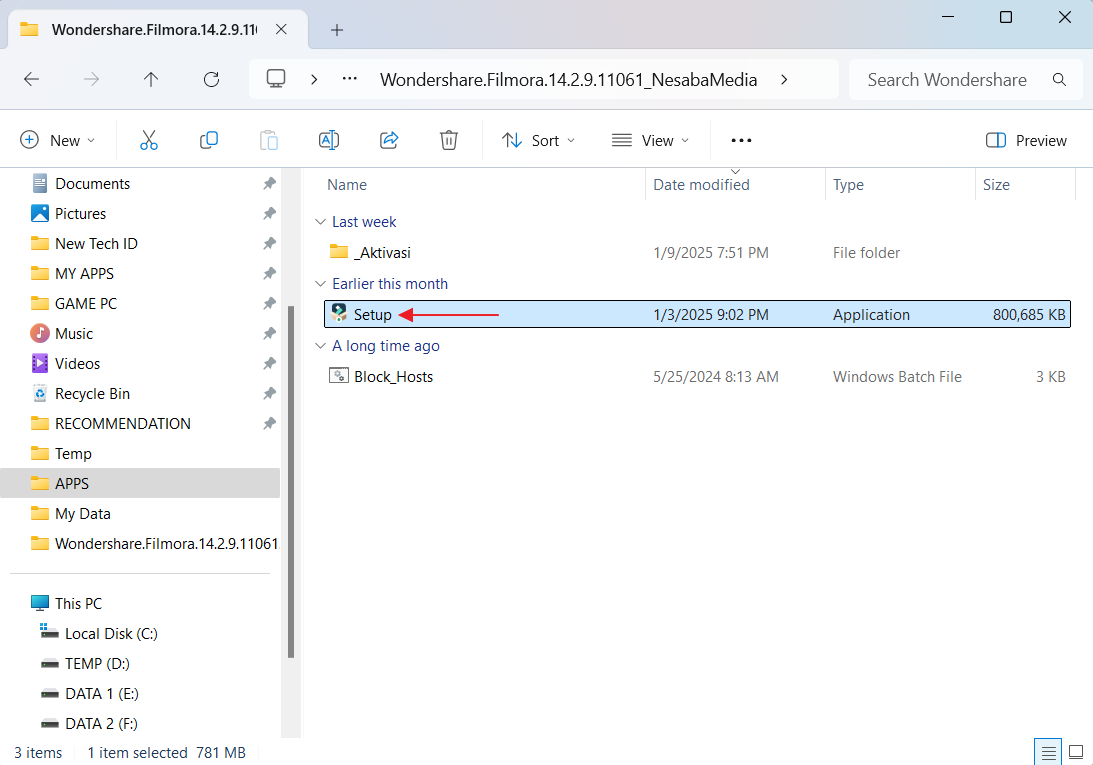Switch to details view in status bar
1093x765 pixels.
[x=1047, y=752]
